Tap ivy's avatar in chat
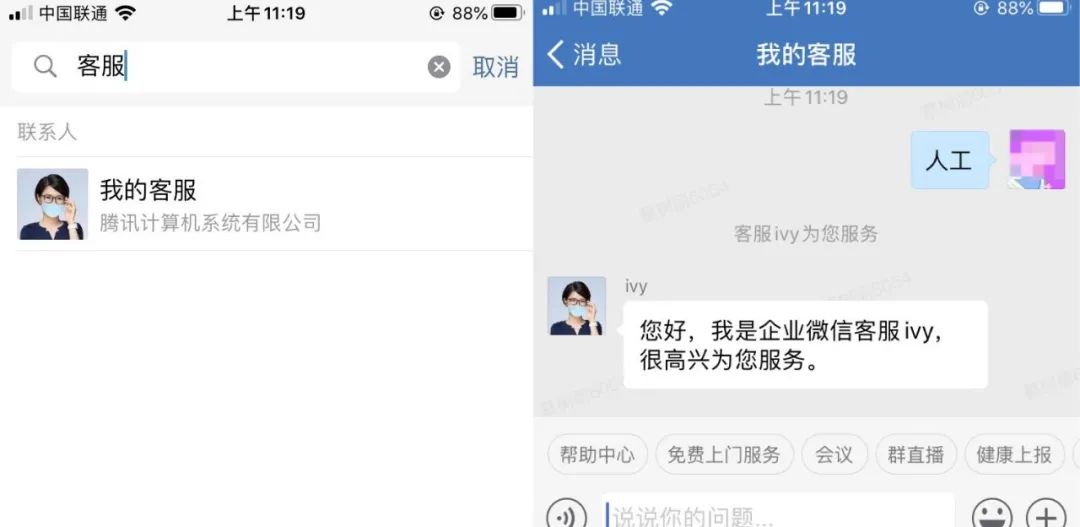Viewport: 1080px width, 527px height. click(x=577, y=306)
